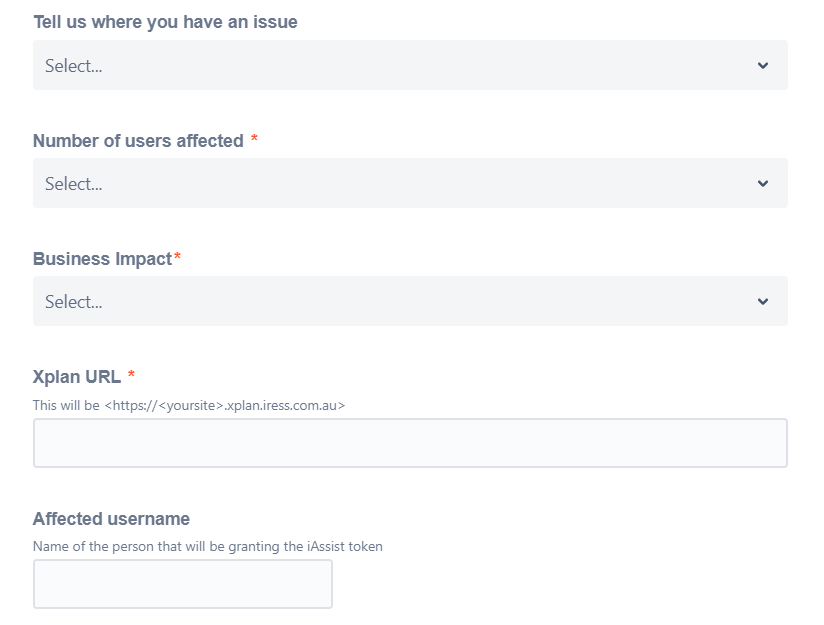Screen dimensions: 824x625
Task: Click the chevron arrow in the issue location field
Action: point(763,66)
